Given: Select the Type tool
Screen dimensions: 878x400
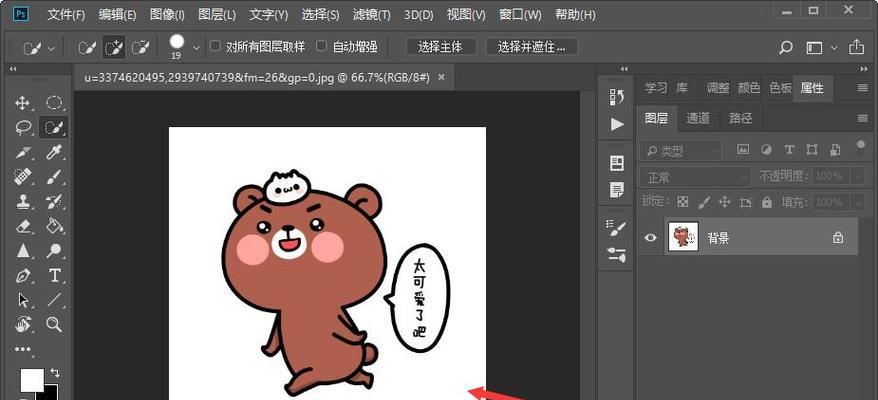Looking at the screenshot, I should [54, 275].
